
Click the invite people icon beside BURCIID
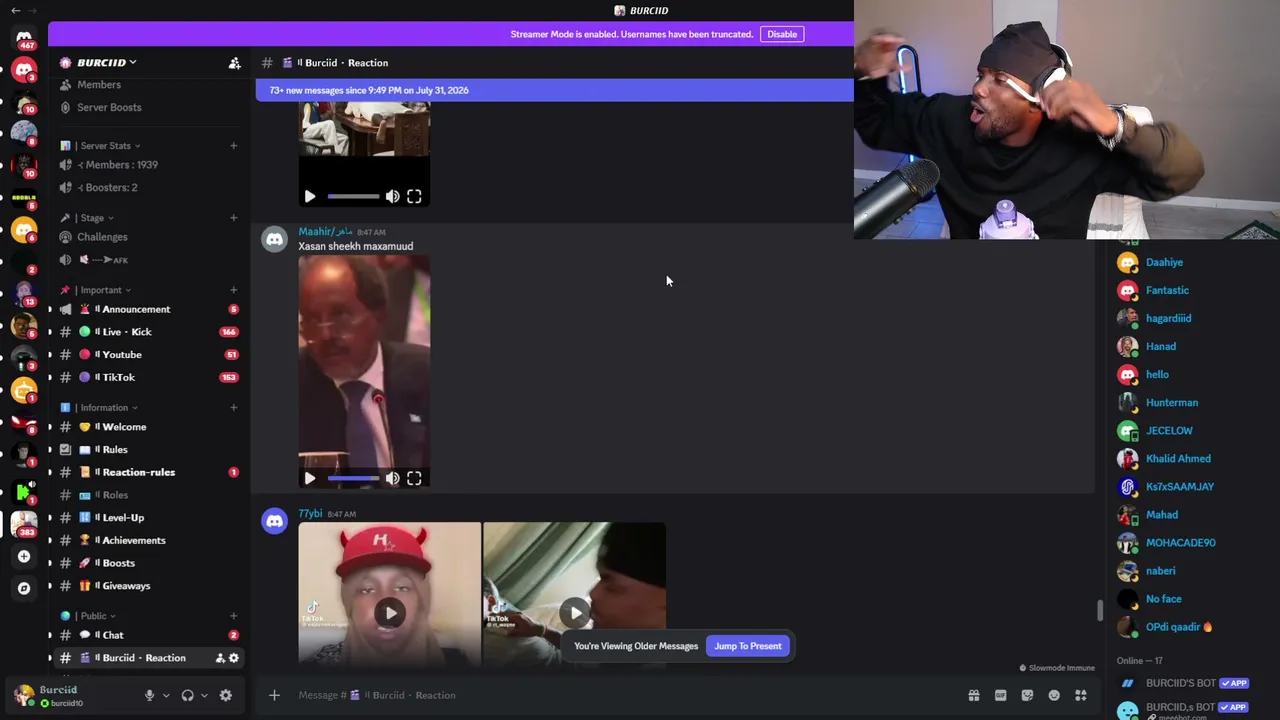[x=234, y=63]
